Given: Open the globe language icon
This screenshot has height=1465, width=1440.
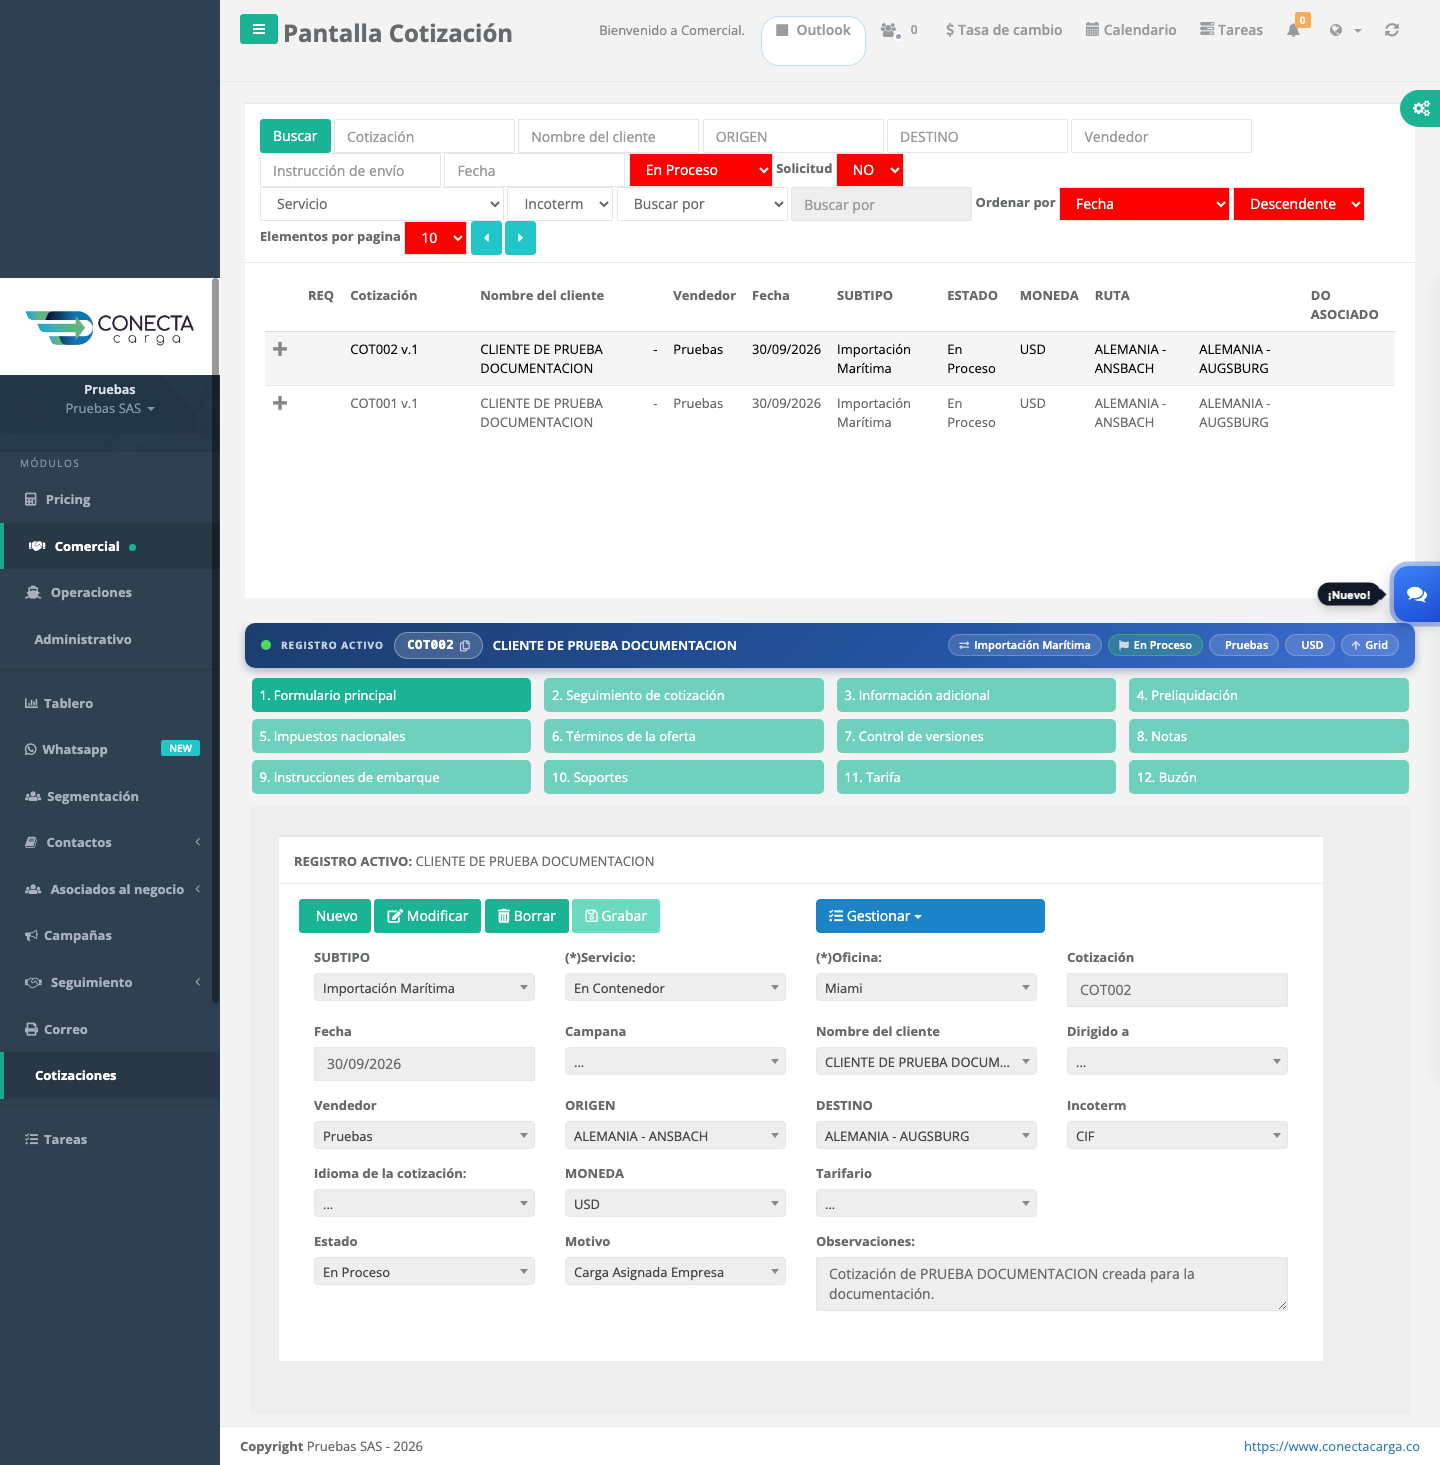Looking at the screenshot, I should click(1336, 30).
